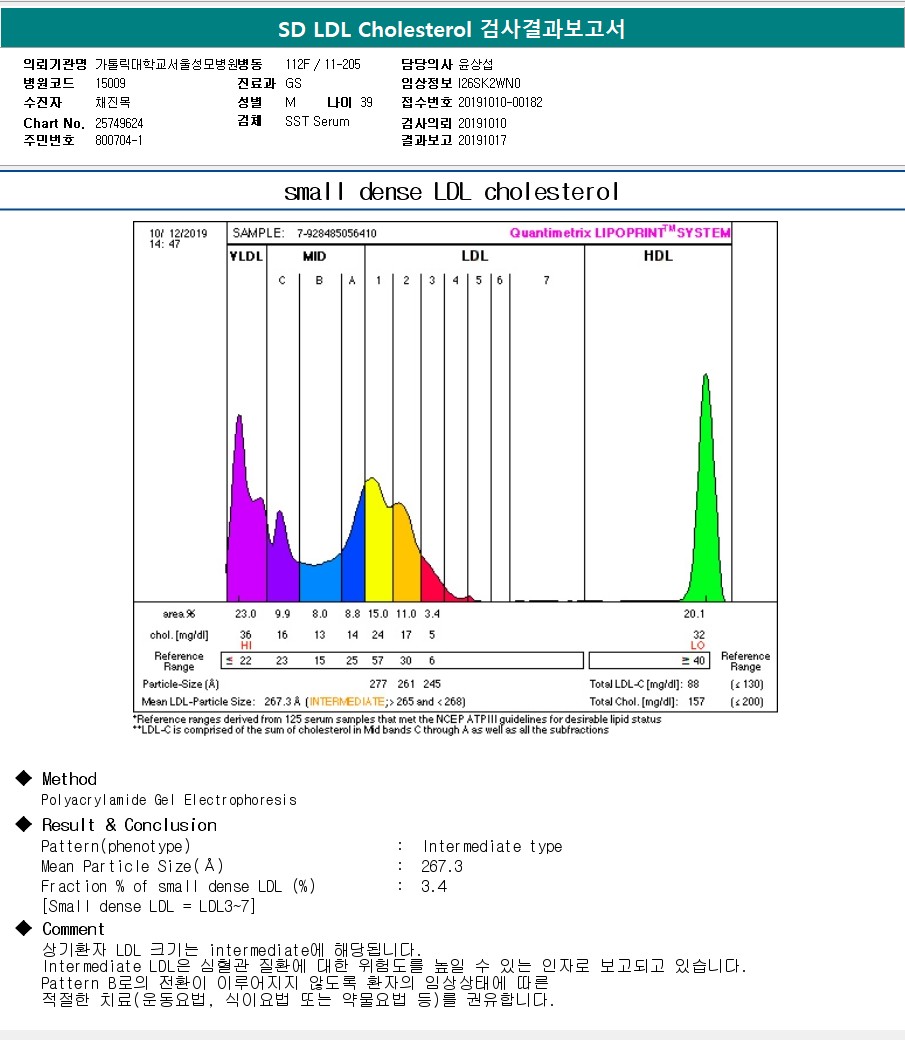905x1040 pixels.
Task: Click the Chart No. value 25749624
Action: [120, 123]
